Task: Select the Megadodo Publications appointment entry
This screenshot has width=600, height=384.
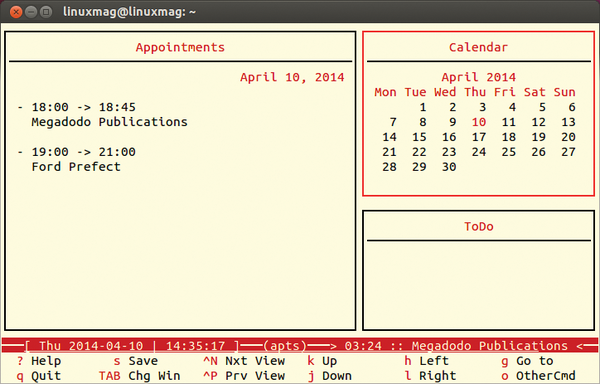Action: [x=109, y=122]
